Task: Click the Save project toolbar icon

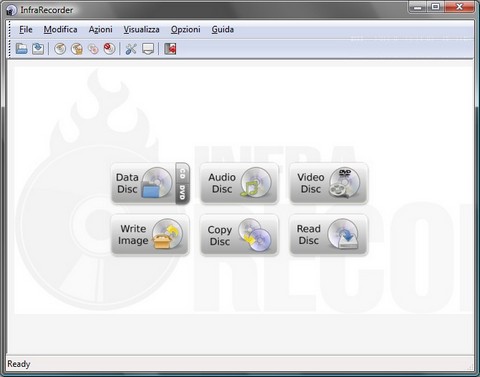Action: [38, 49]
